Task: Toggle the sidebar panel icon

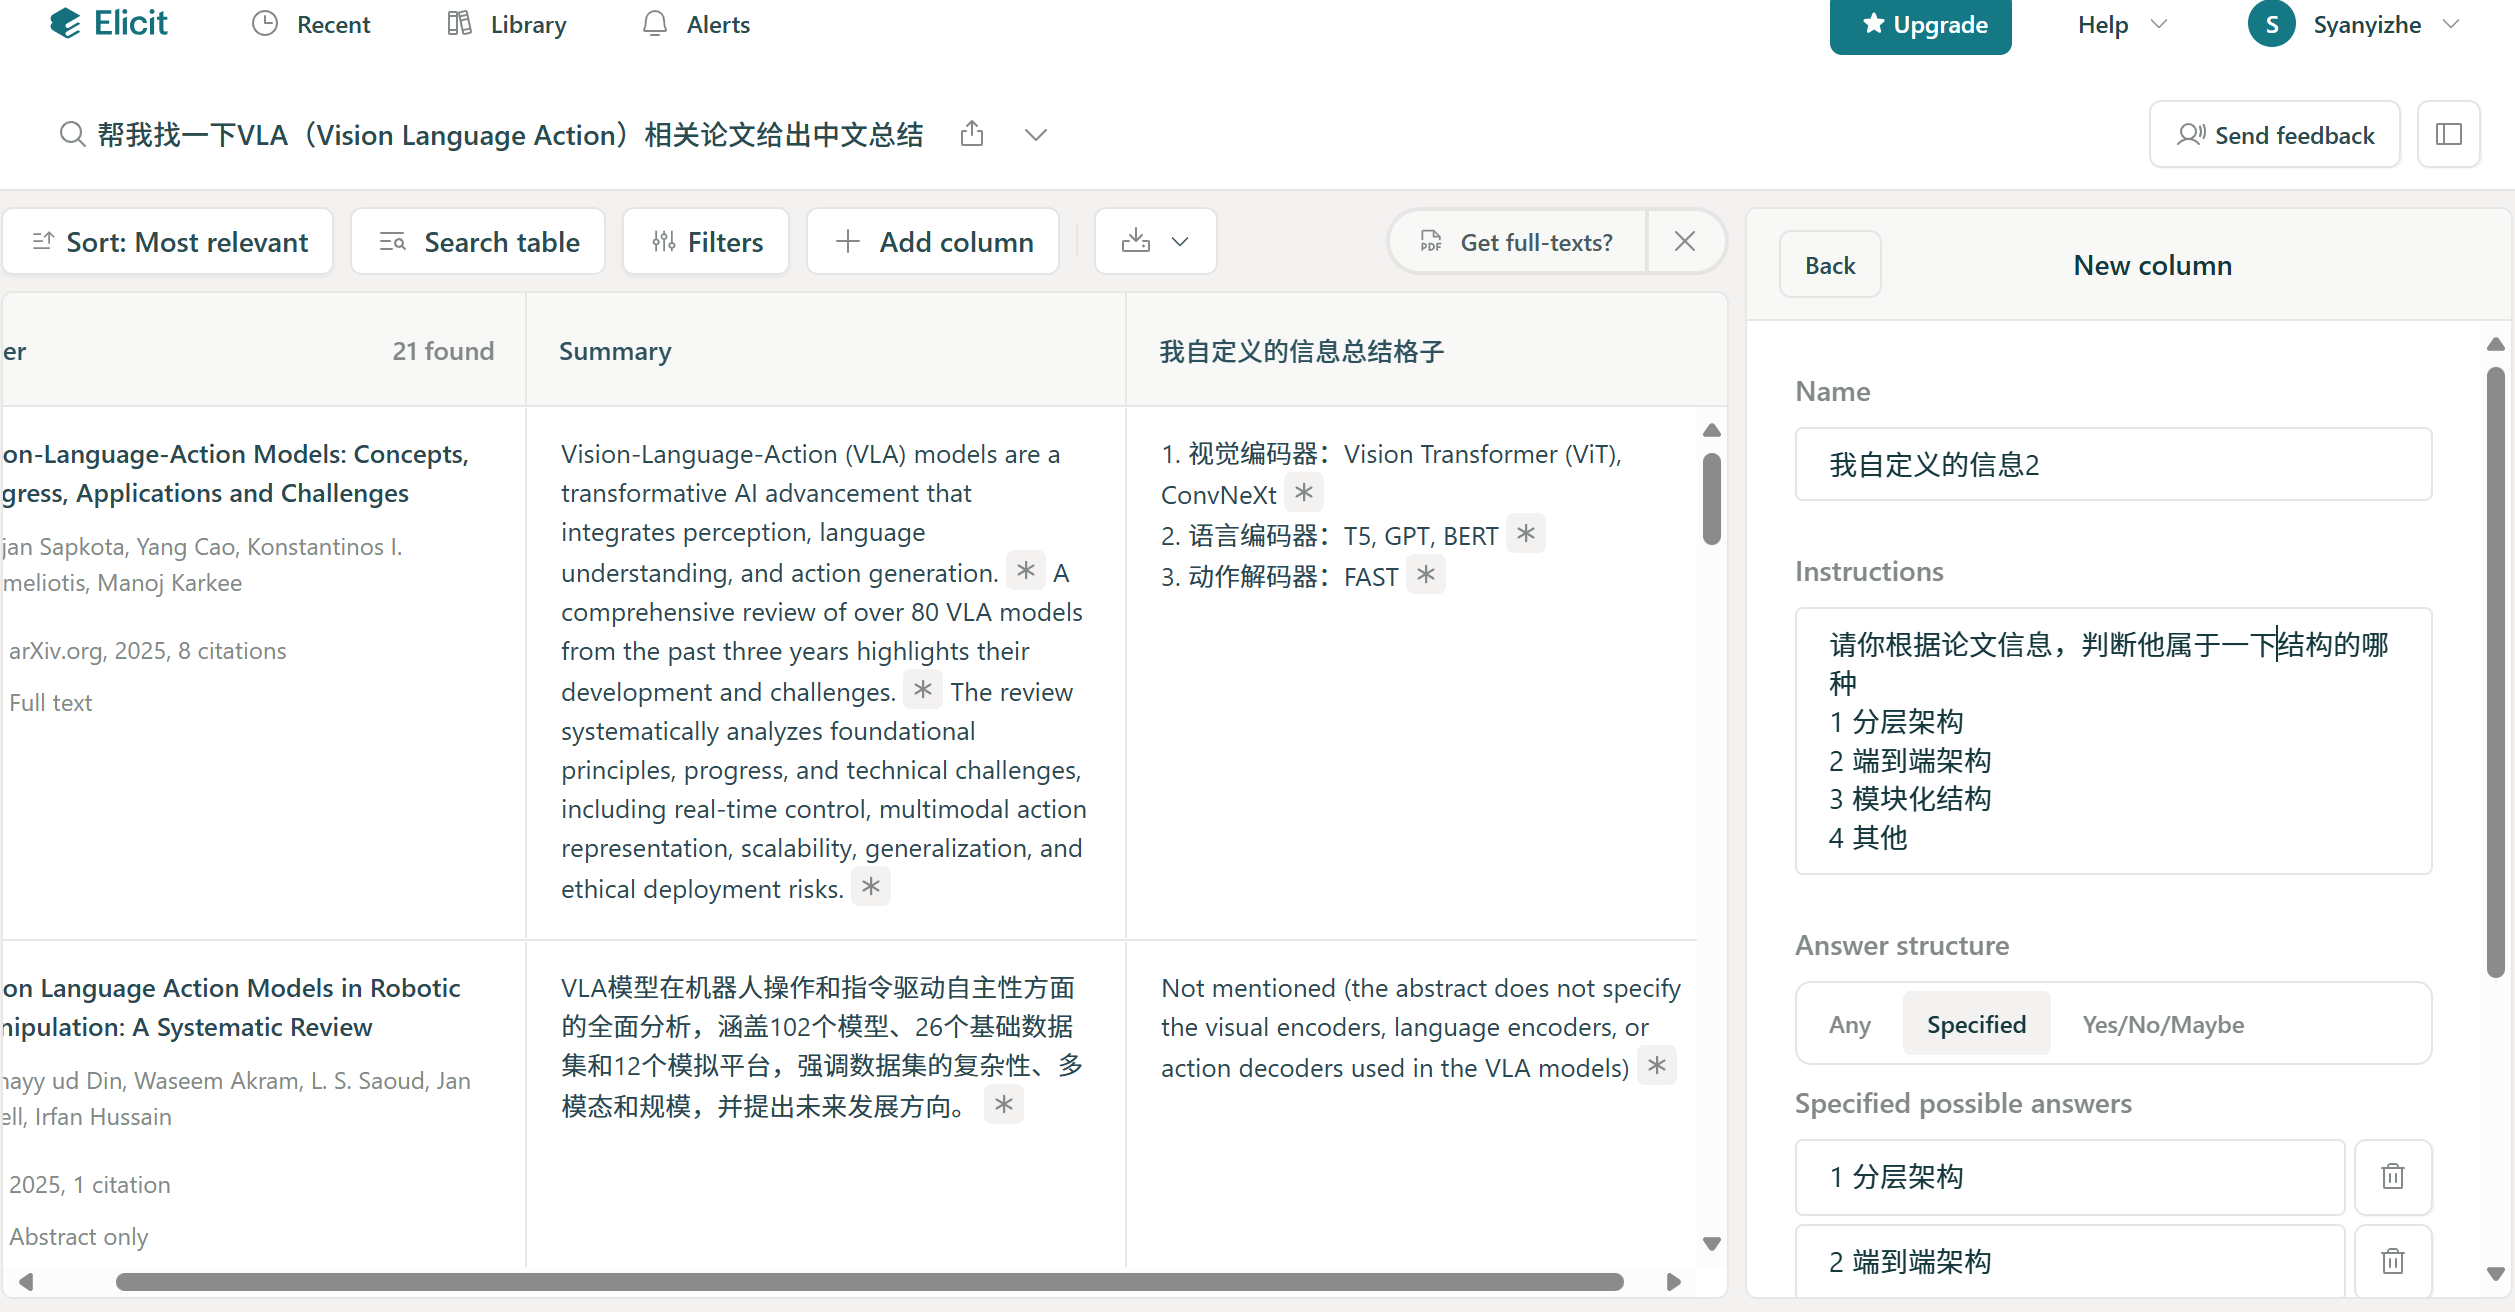Action: pos(2448,134)
